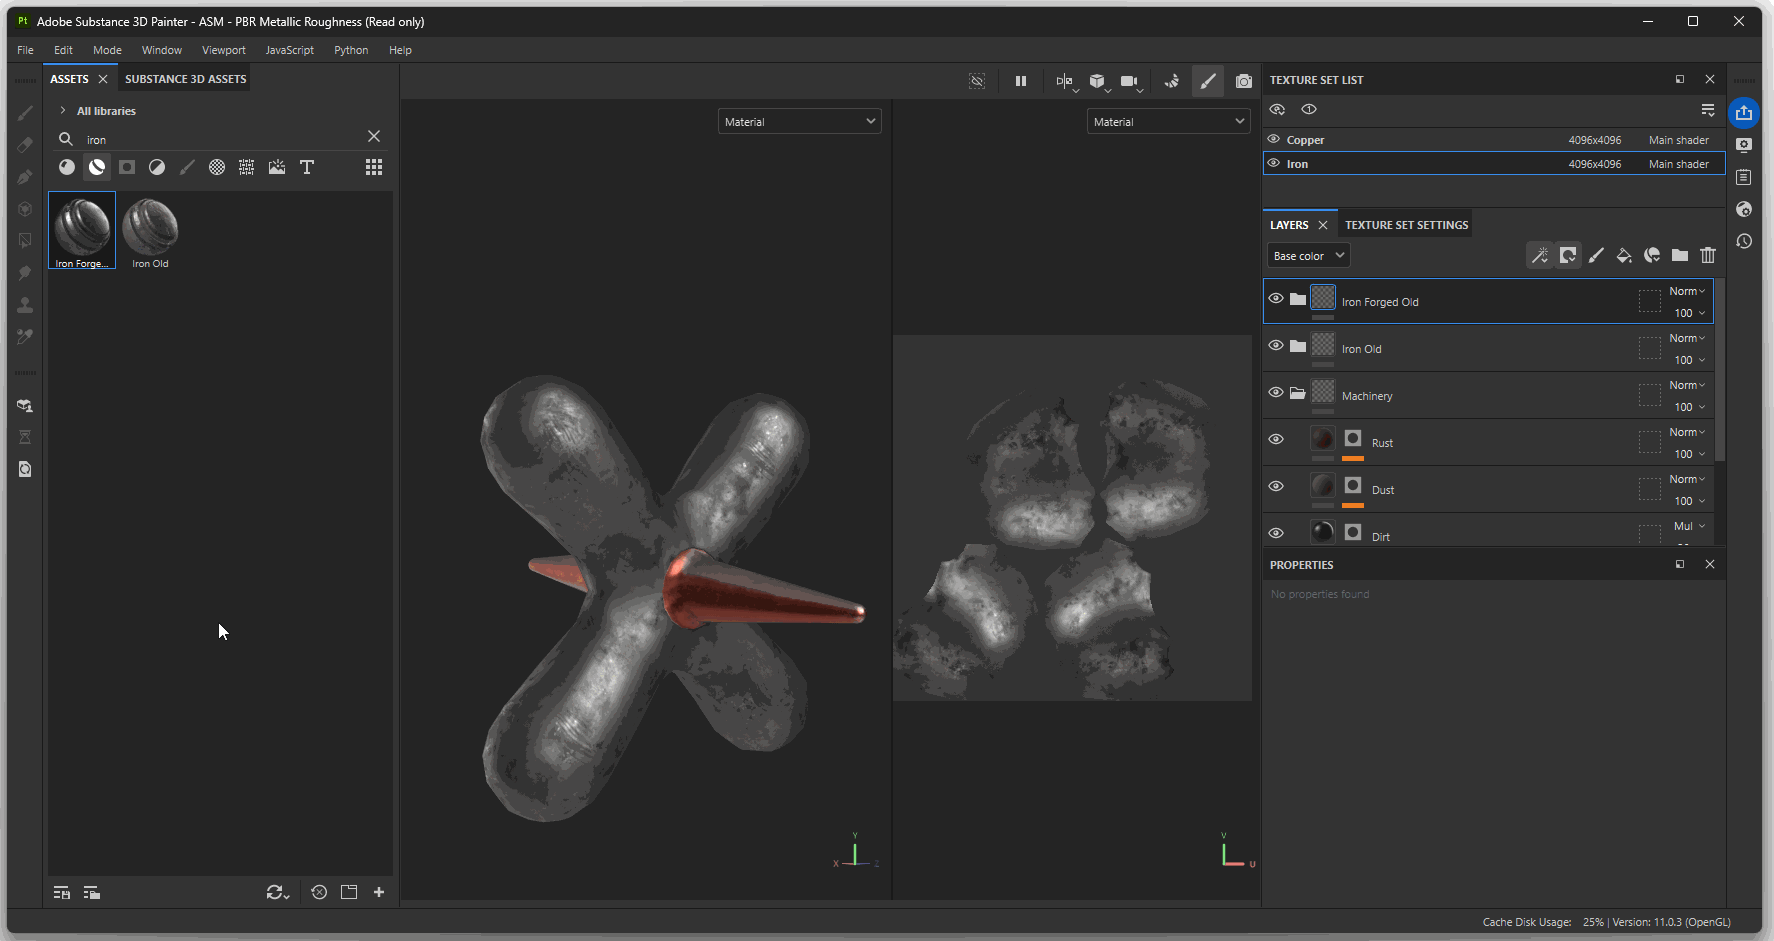Switch to the Texture Set Settings tab
This screenshot has width=1774, height=941.
click(x=1406, y=225)
